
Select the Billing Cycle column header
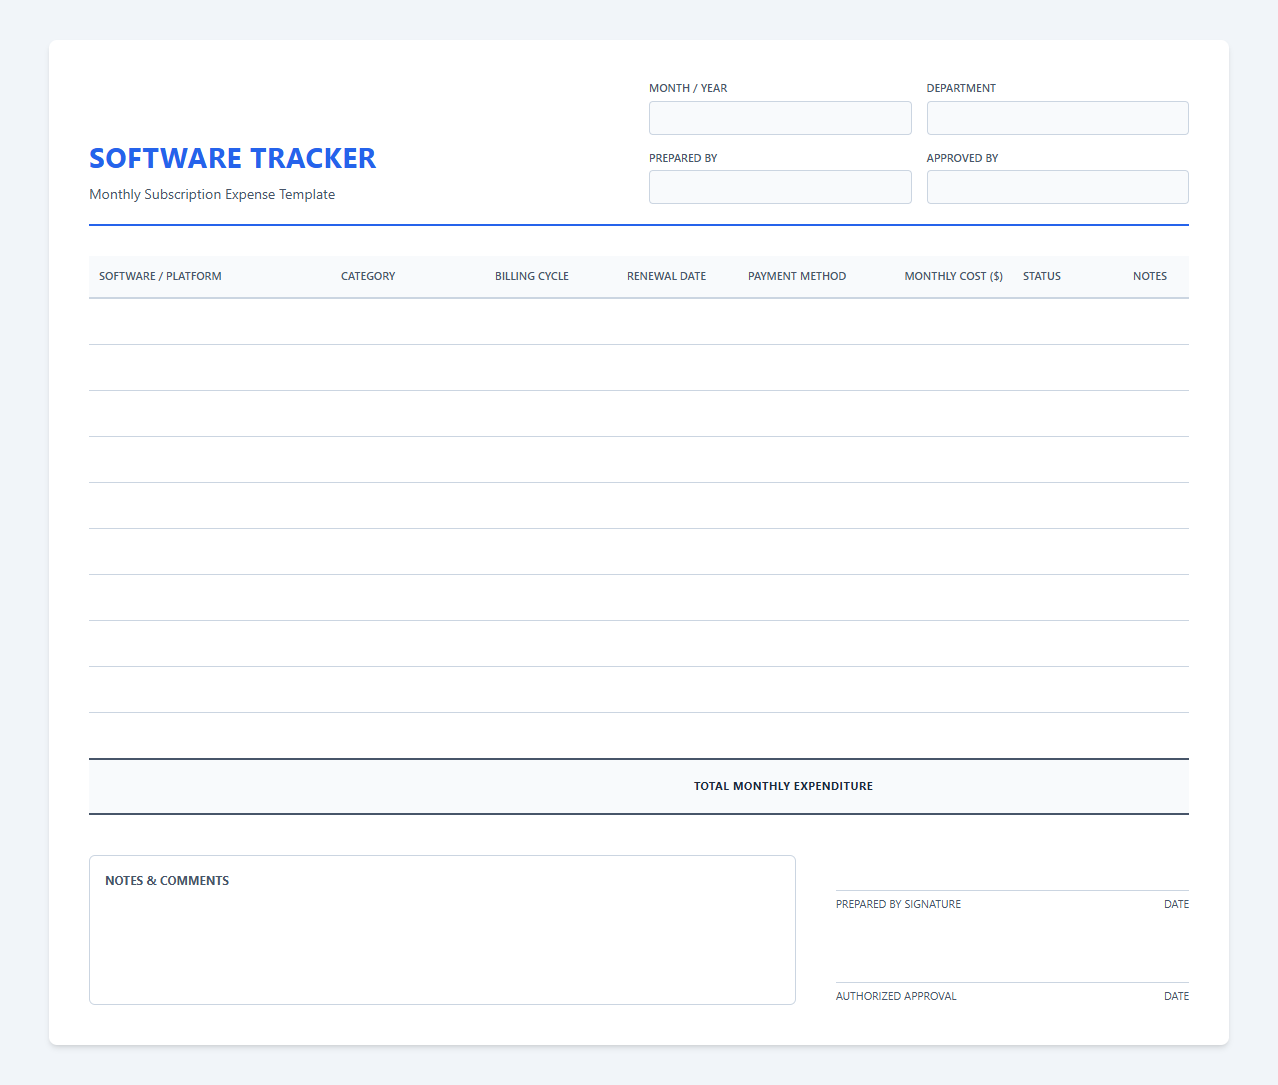(x=532, y=276)
